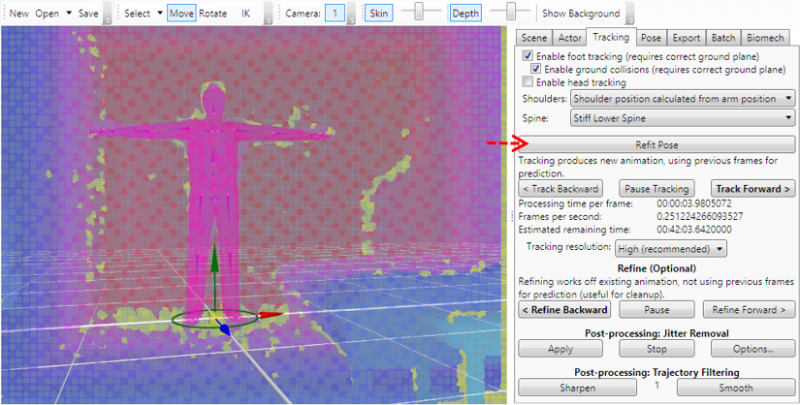800x405 pixels.
Task: Click the New toolbar item
Action: pos(19,13)
